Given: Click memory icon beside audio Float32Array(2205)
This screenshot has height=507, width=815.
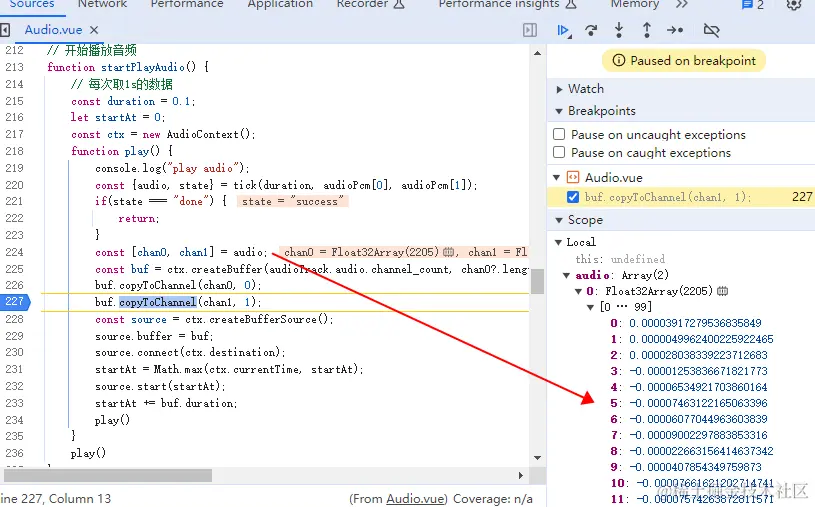Looking at the screenshot, I should (x=722, y=291).
